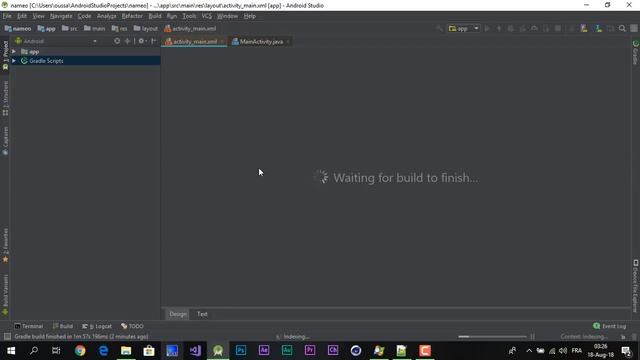Click the Run app play icon
Image resolution: width=640 pixels, height=360 pixels.
(487, 29)
